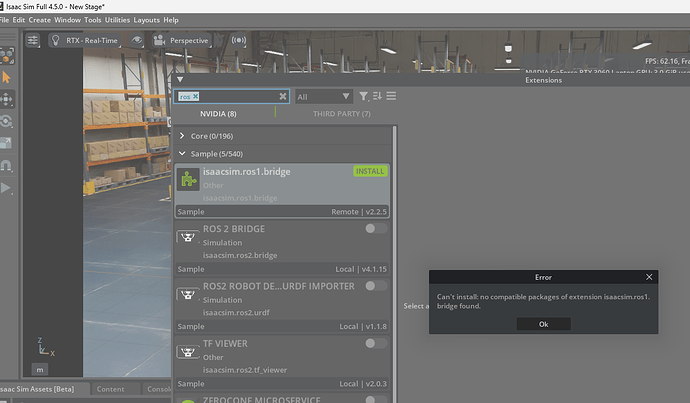Select the TF VIEWER title text
This screenshot has width=690, height=403.
click(225, 344)
